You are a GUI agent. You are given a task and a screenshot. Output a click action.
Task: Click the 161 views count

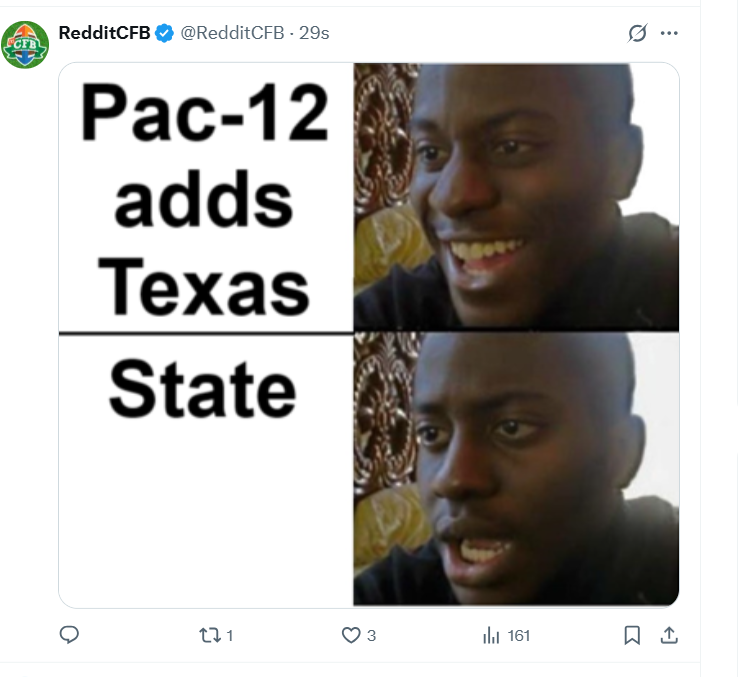[519, 636]
